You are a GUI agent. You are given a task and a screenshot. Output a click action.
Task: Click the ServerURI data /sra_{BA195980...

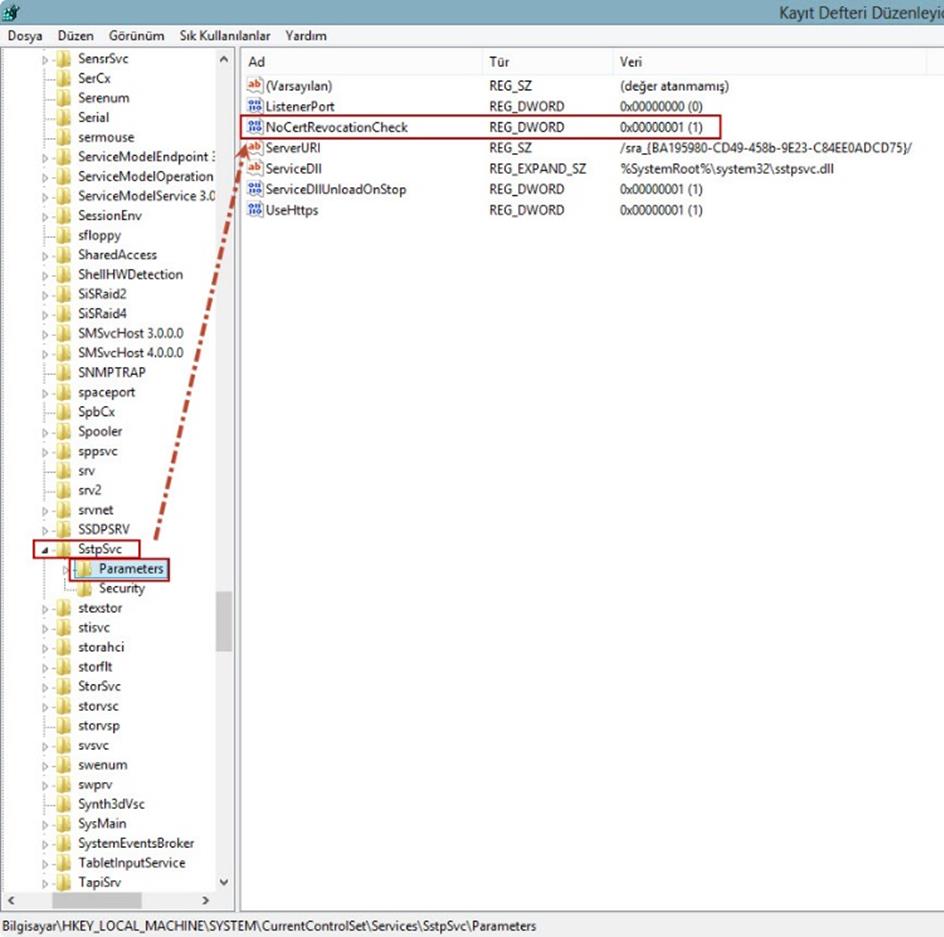766,148
